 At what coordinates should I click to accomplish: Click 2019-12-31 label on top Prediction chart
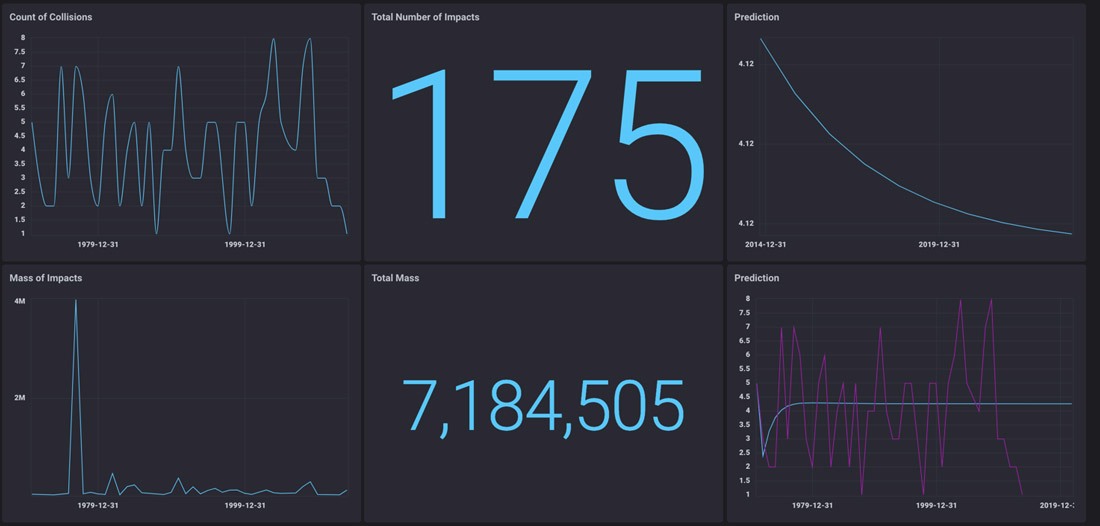coord(939,244)
